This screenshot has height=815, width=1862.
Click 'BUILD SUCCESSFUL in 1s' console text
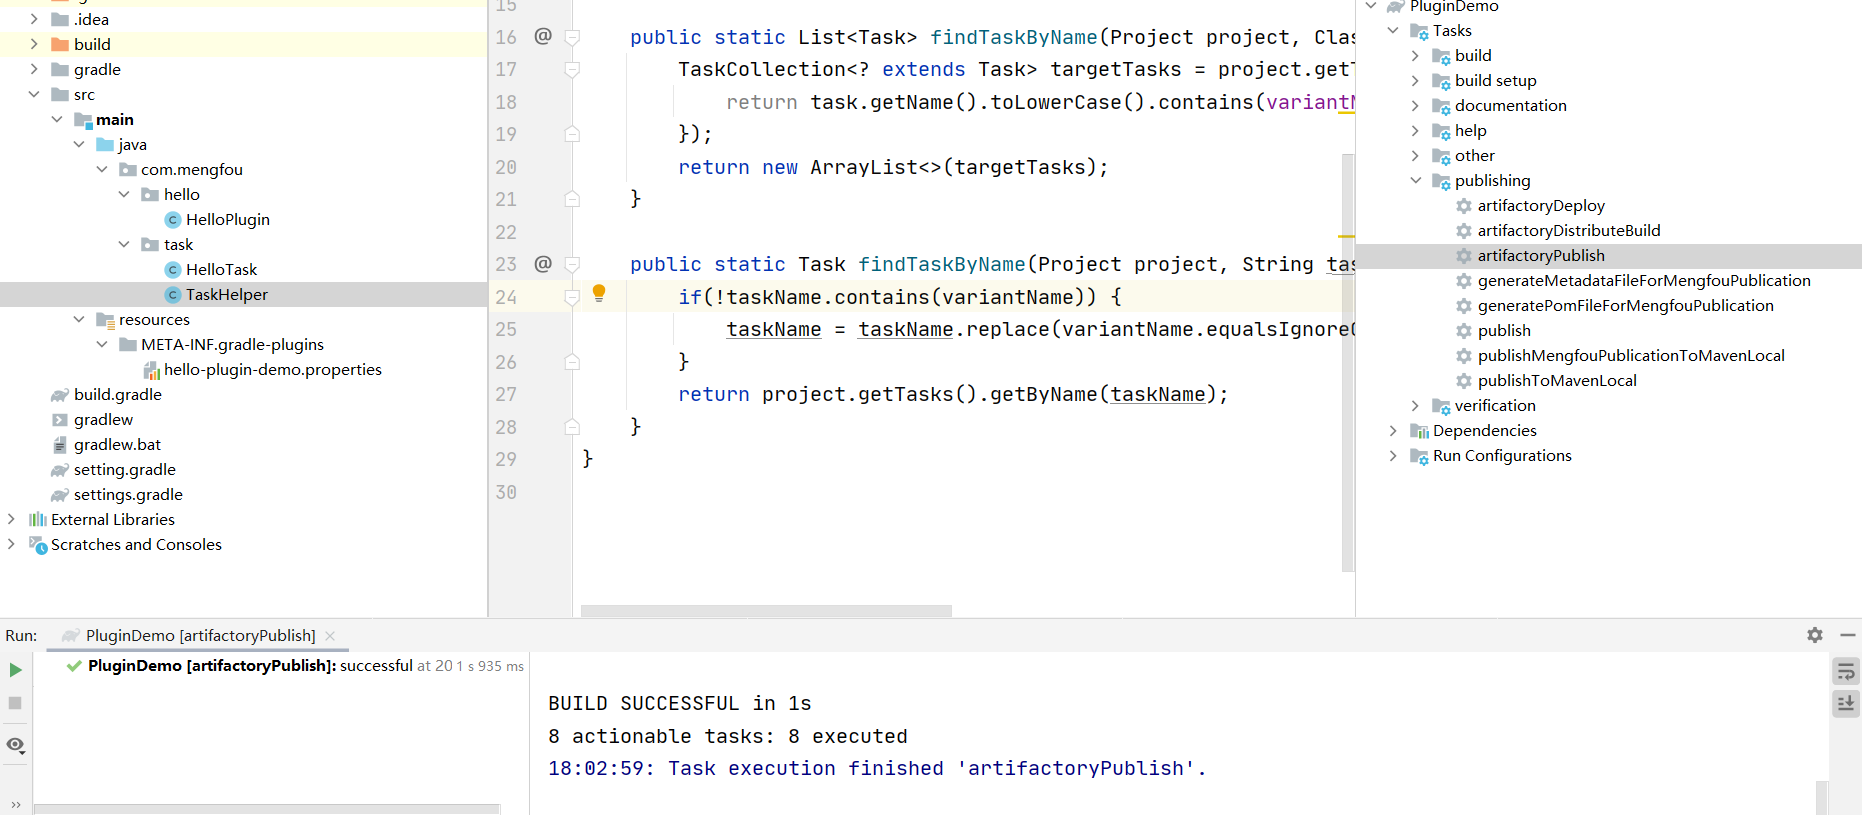680,704
